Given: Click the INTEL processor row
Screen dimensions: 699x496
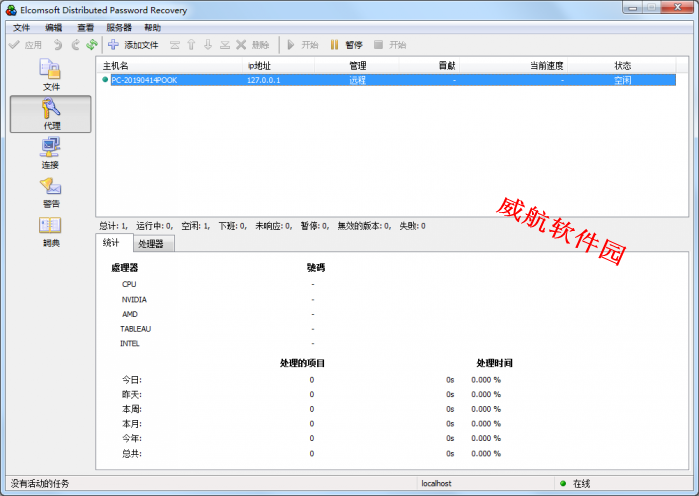Looking at the screenshot, I should [x=130, y=344].
